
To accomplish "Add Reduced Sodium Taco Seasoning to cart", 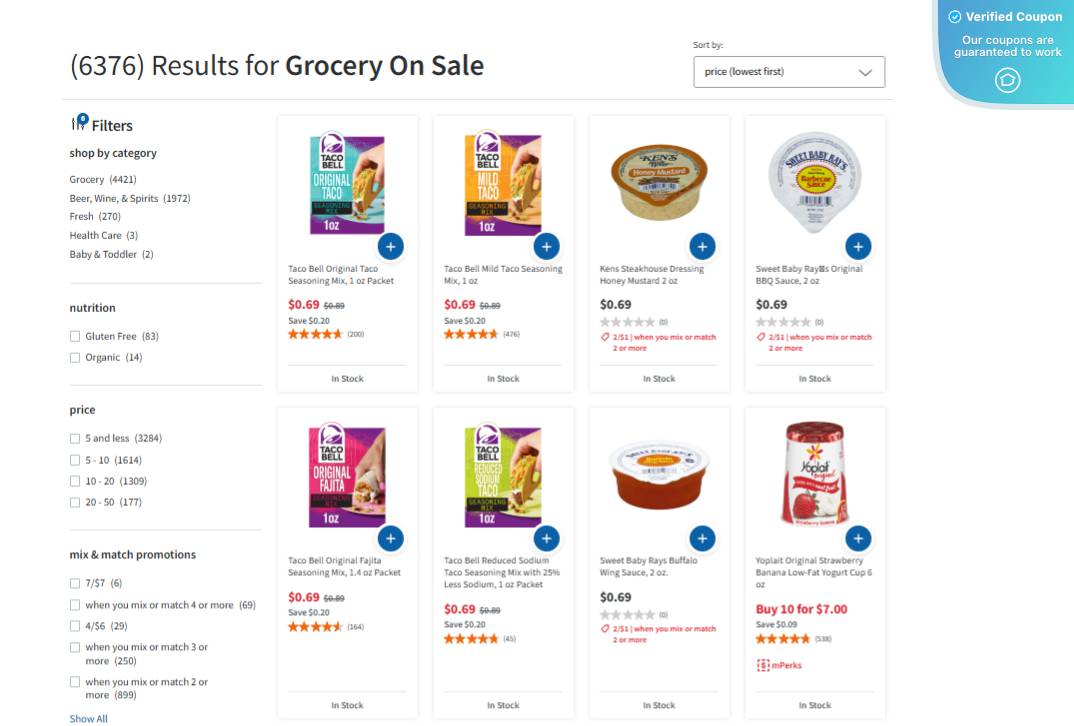I will (x=546, y=538).
